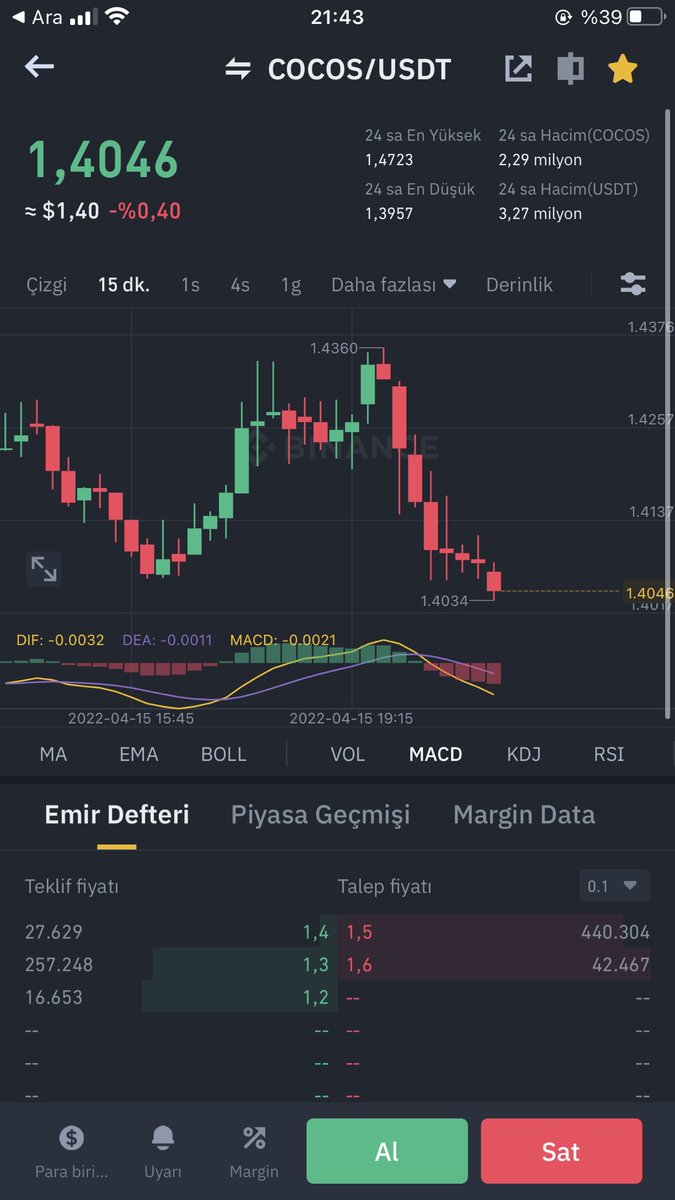The width and height of the screenshot is (675, 1200).
Task: Tap the red Sat sell button
Action: (561, 1151)
